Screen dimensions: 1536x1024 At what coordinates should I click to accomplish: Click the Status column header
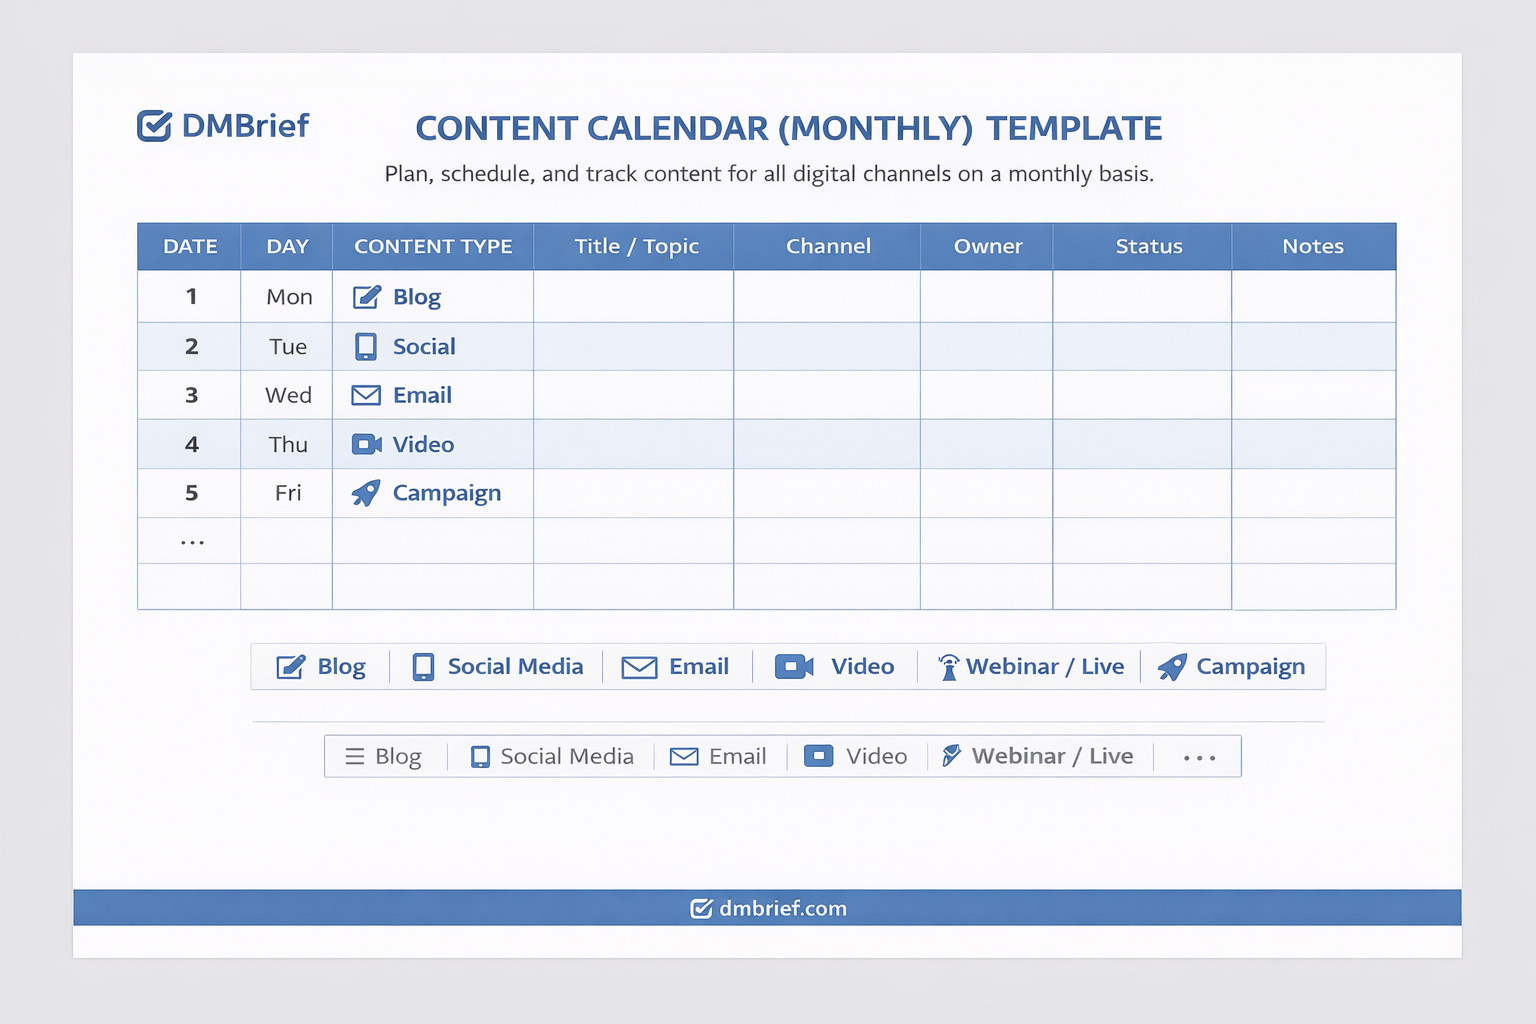click(1148, 246)
